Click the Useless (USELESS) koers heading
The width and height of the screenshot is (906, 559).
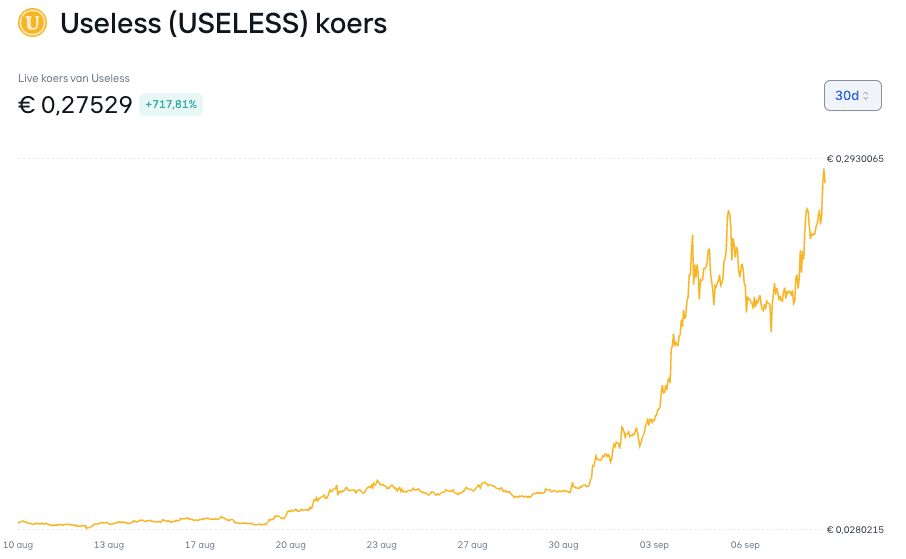point(224,23)
